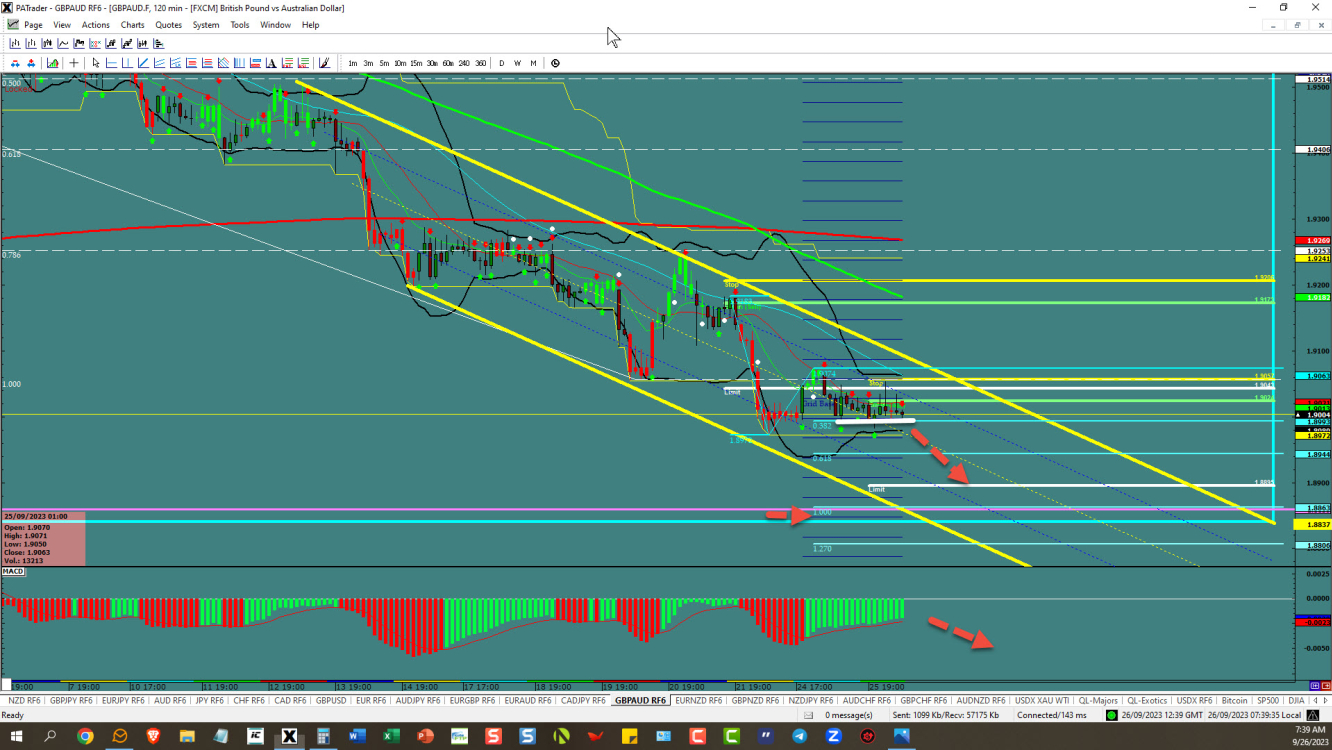1332x750 pixels.
Task: Choose the vertical line drawing tool
Action: pos(127,63)
